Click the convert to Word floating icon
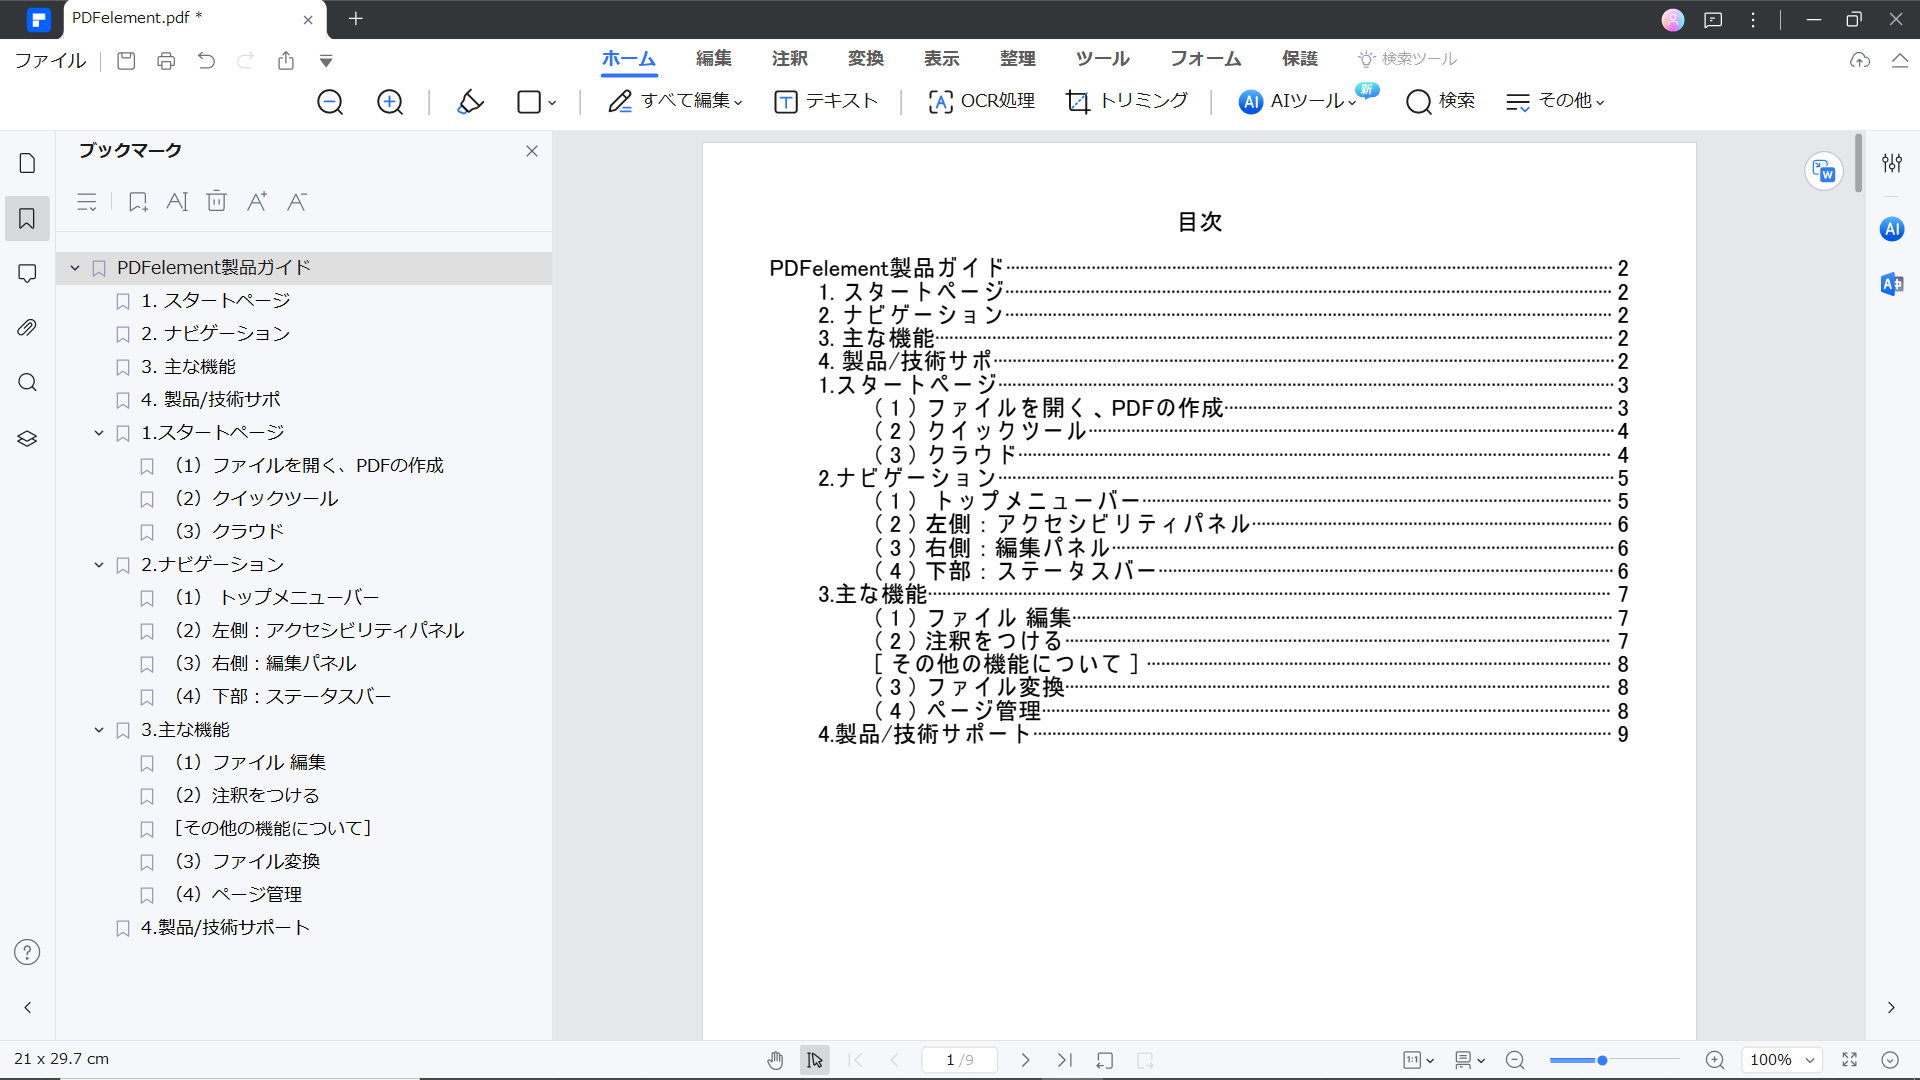This screenshot has height=1080, width=1920. point(1824,171)
